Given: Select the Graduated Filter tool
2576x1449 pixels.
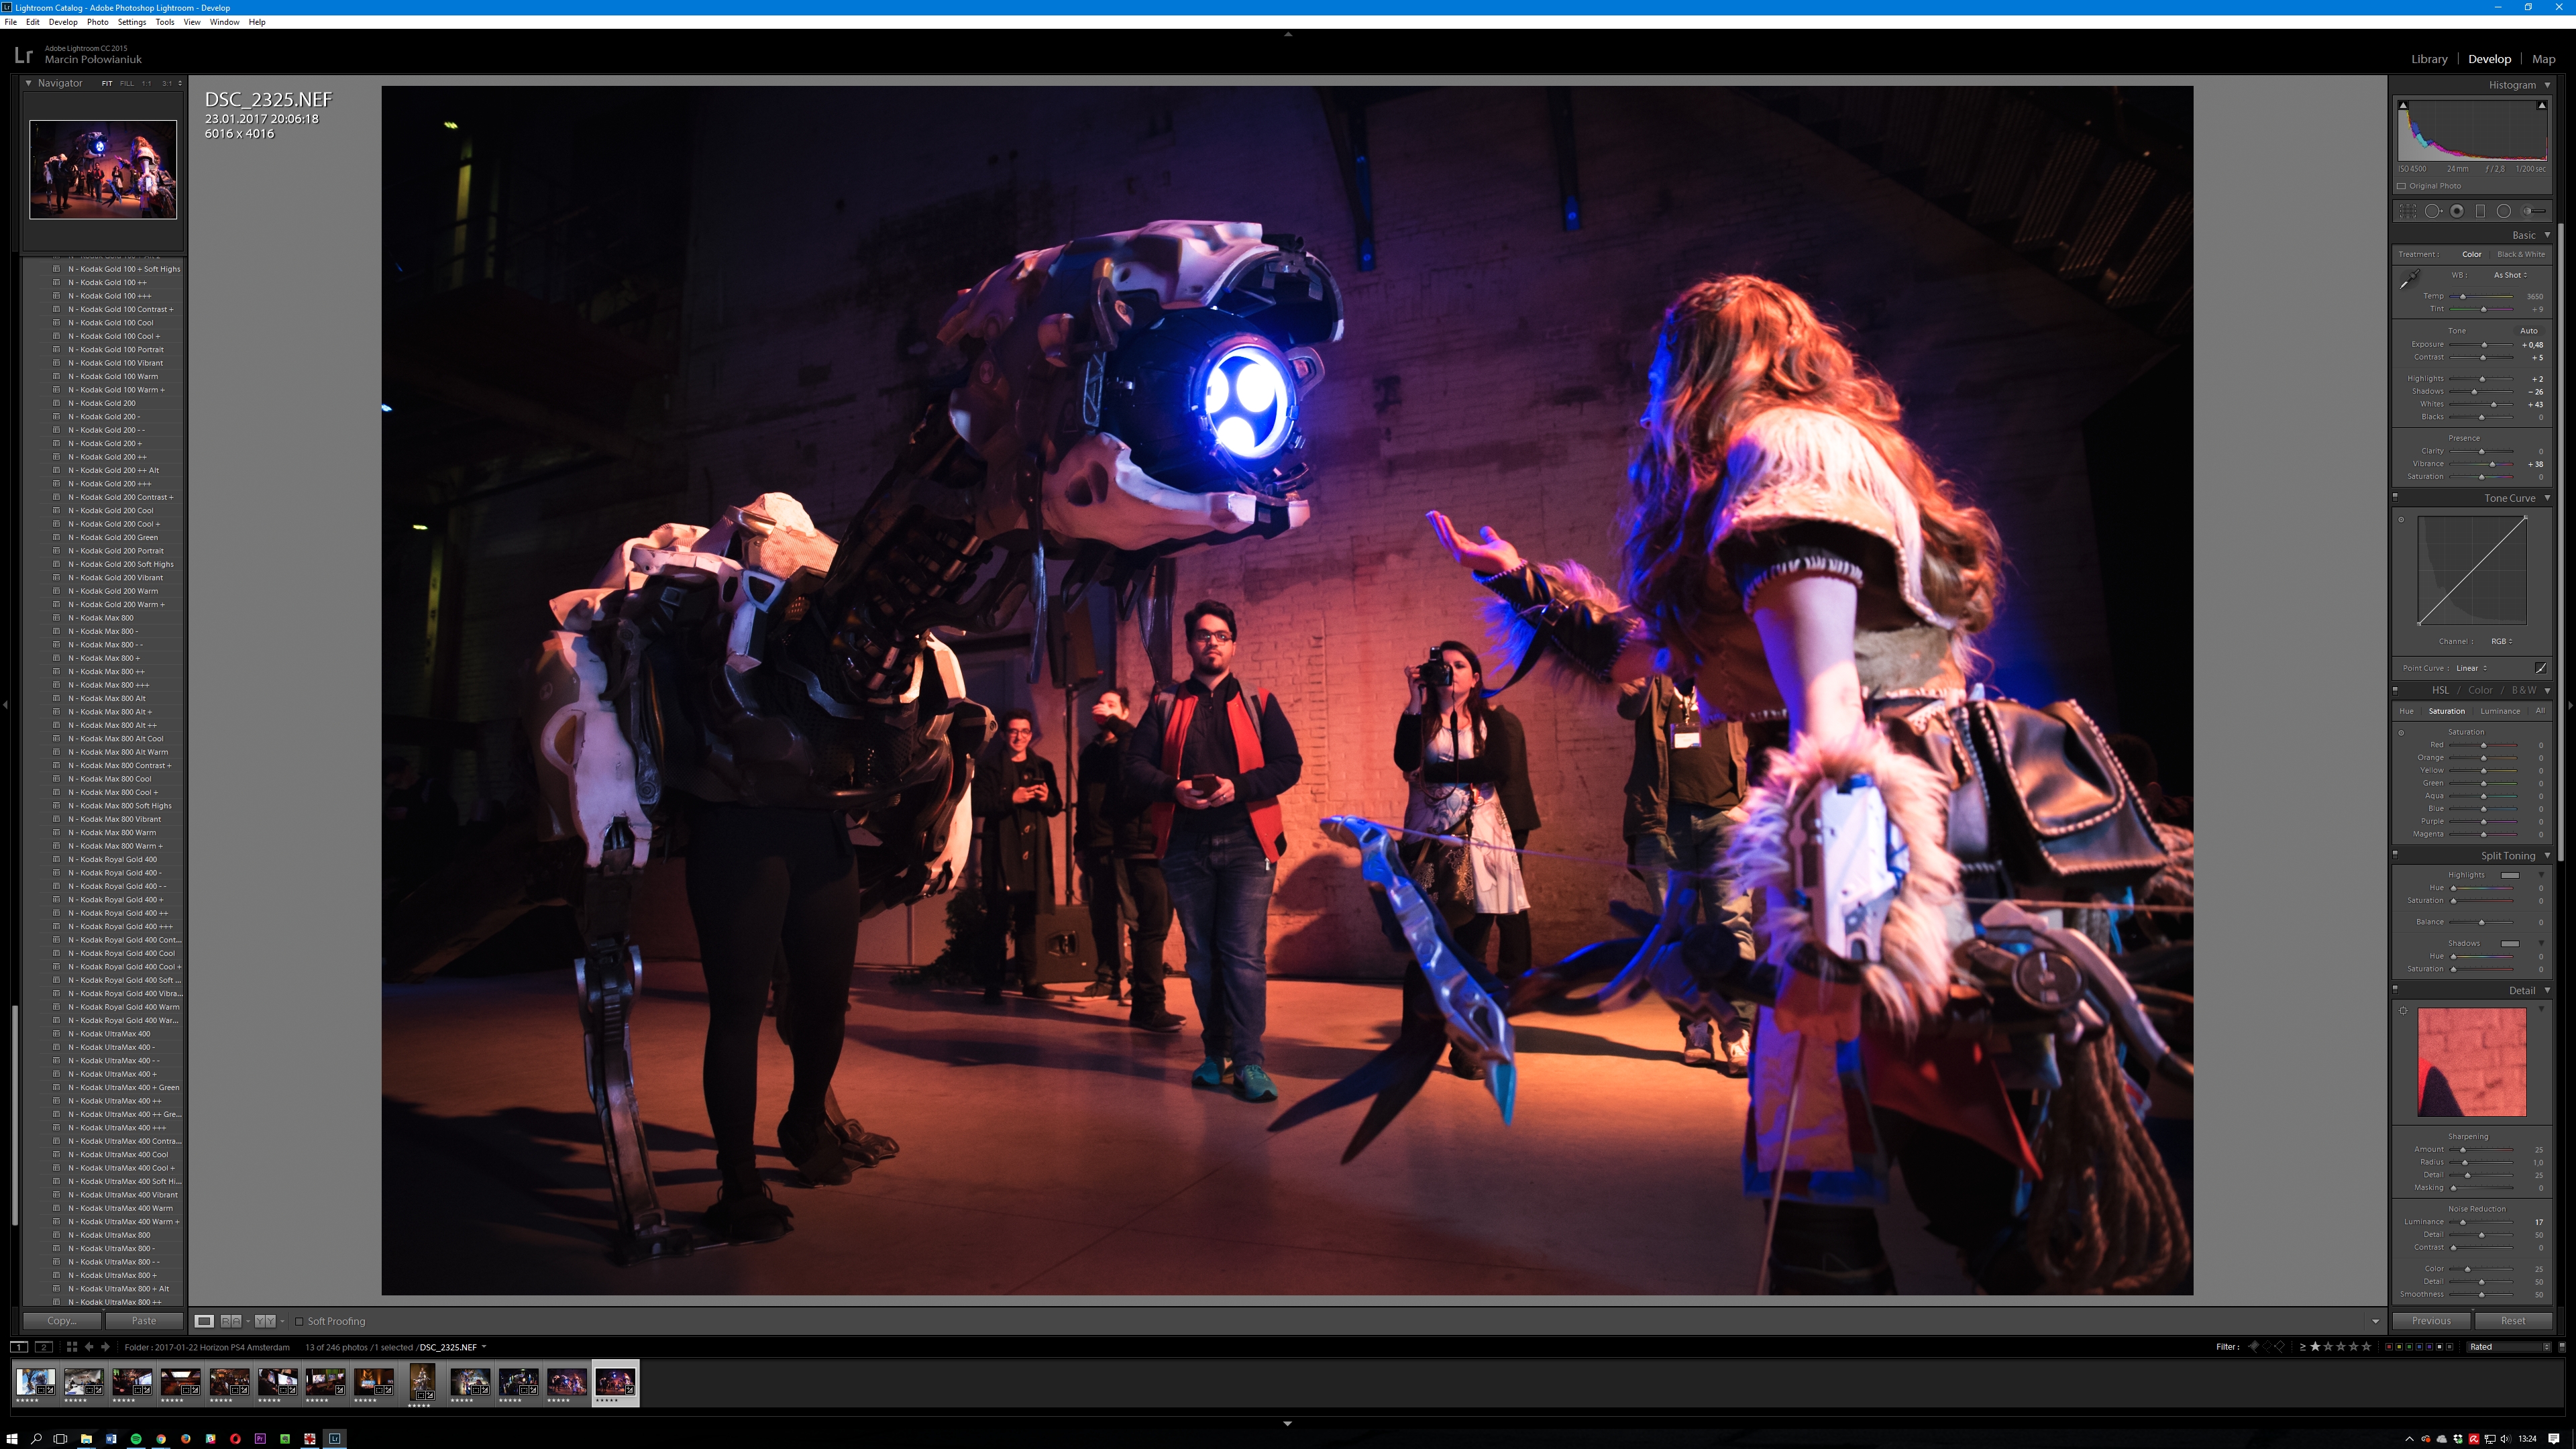Looking at the screenshot, I should click(x=2480, y=211).
